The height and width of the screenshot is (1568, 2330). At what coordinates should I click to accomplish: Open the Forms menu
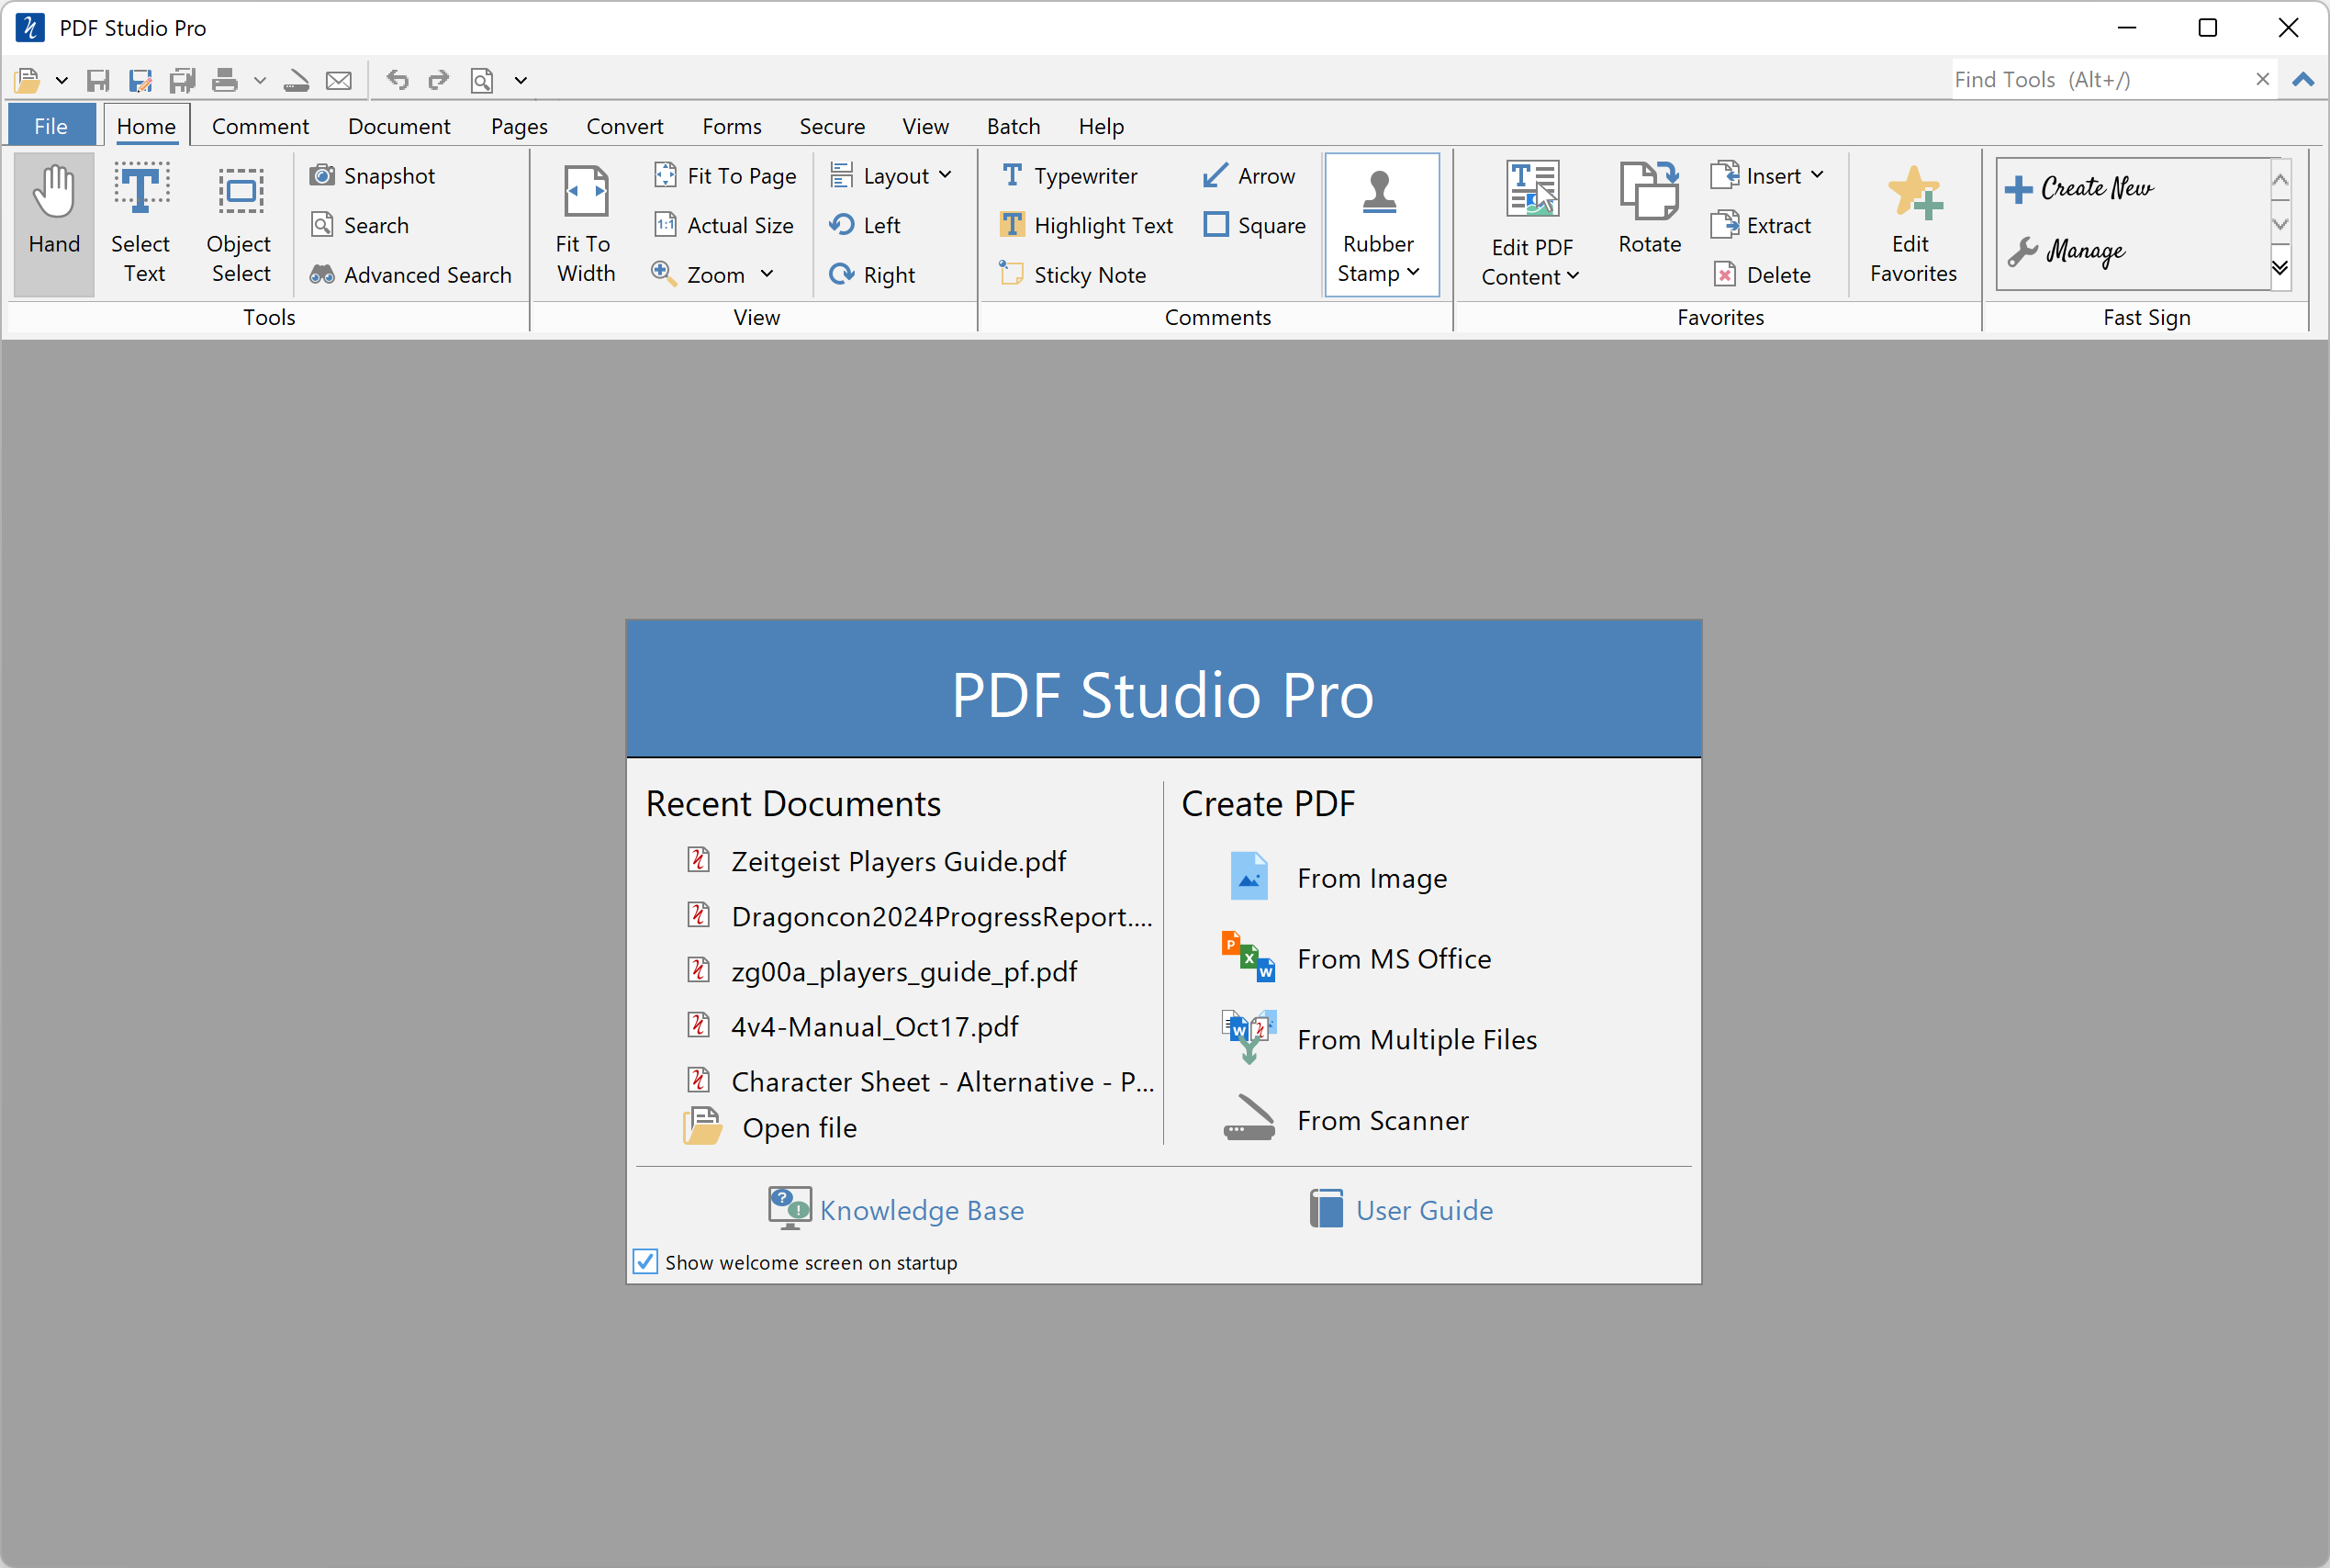coord(731,125)
